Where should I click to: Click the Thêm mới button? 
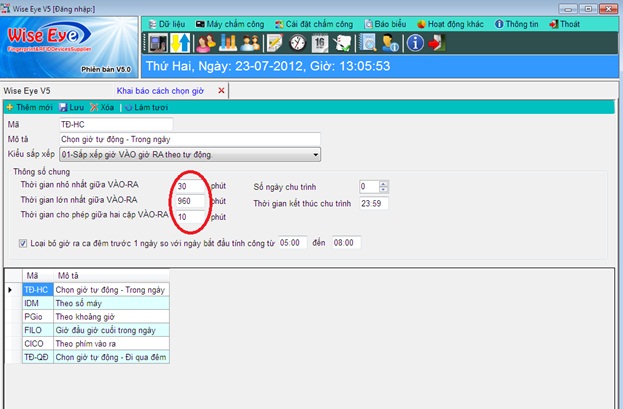pos(29,107)
